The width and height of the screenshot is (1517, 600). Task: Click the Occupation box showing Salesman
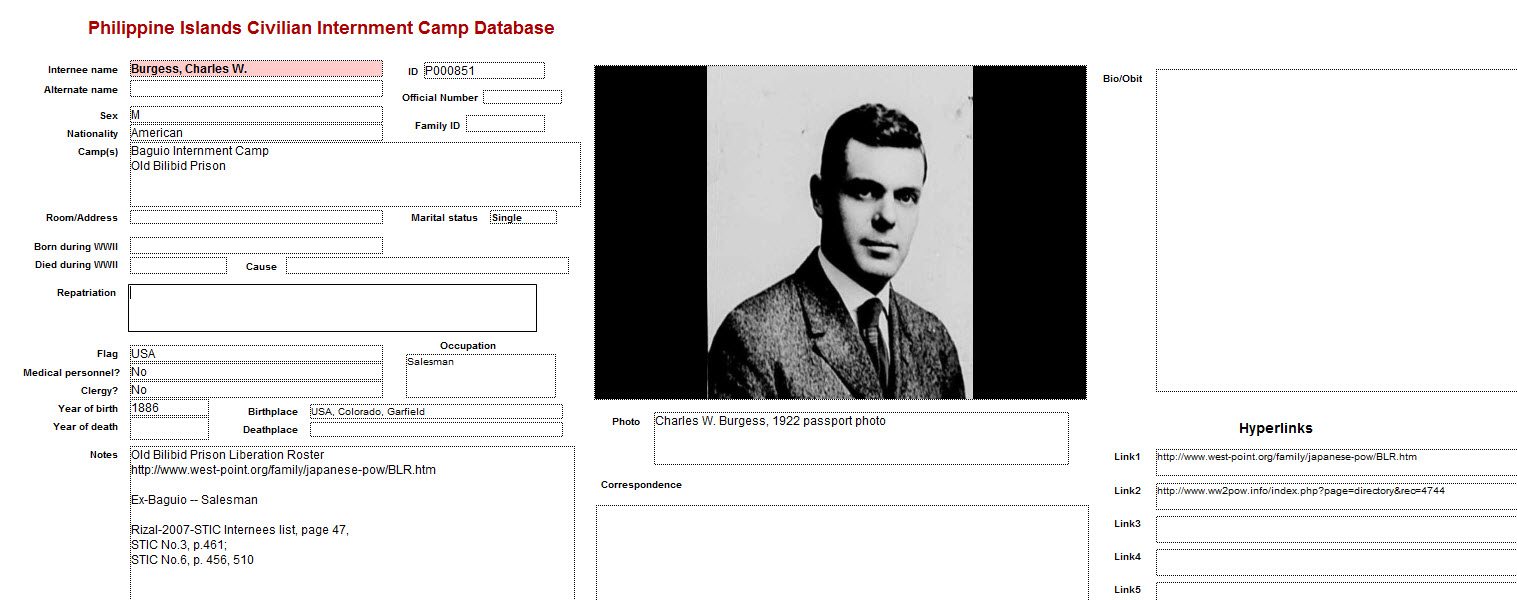(x=481, y=376)
